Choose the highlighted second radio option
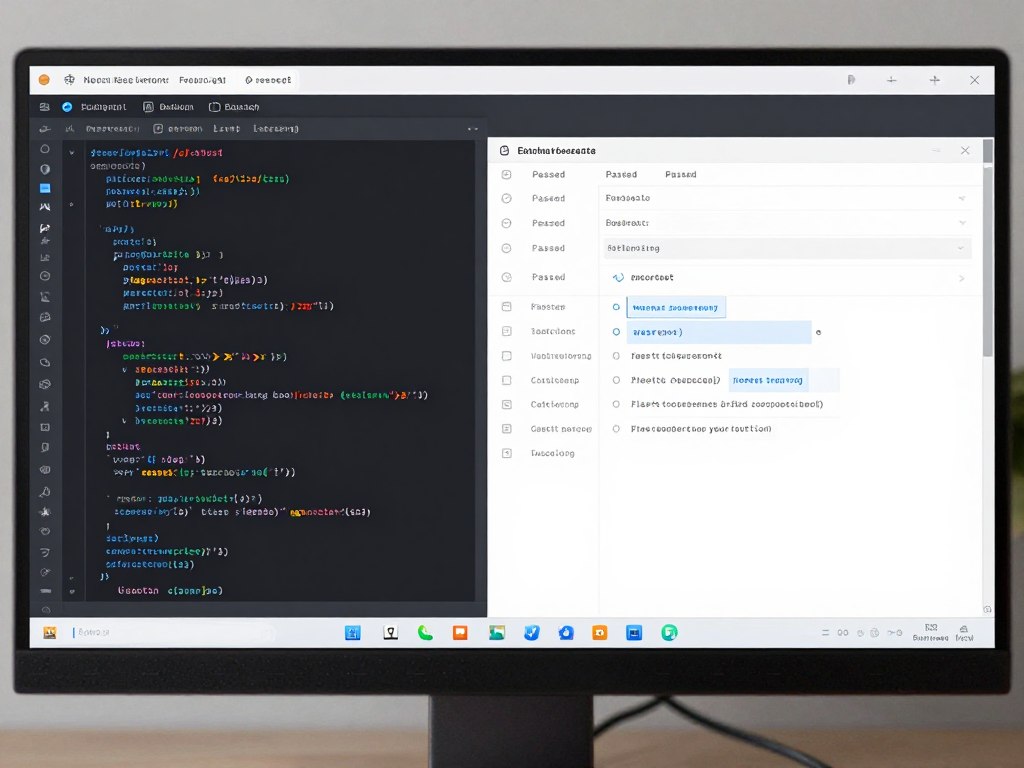 [x=616, y=332]
